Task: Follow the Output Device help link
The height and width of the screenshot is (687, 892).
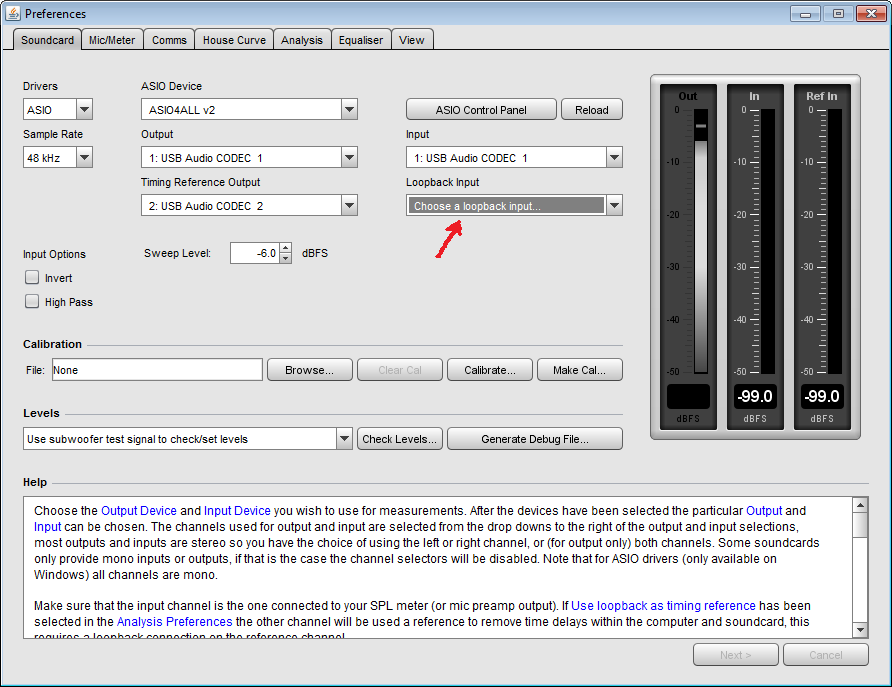Action: click(x=139, y=511)
